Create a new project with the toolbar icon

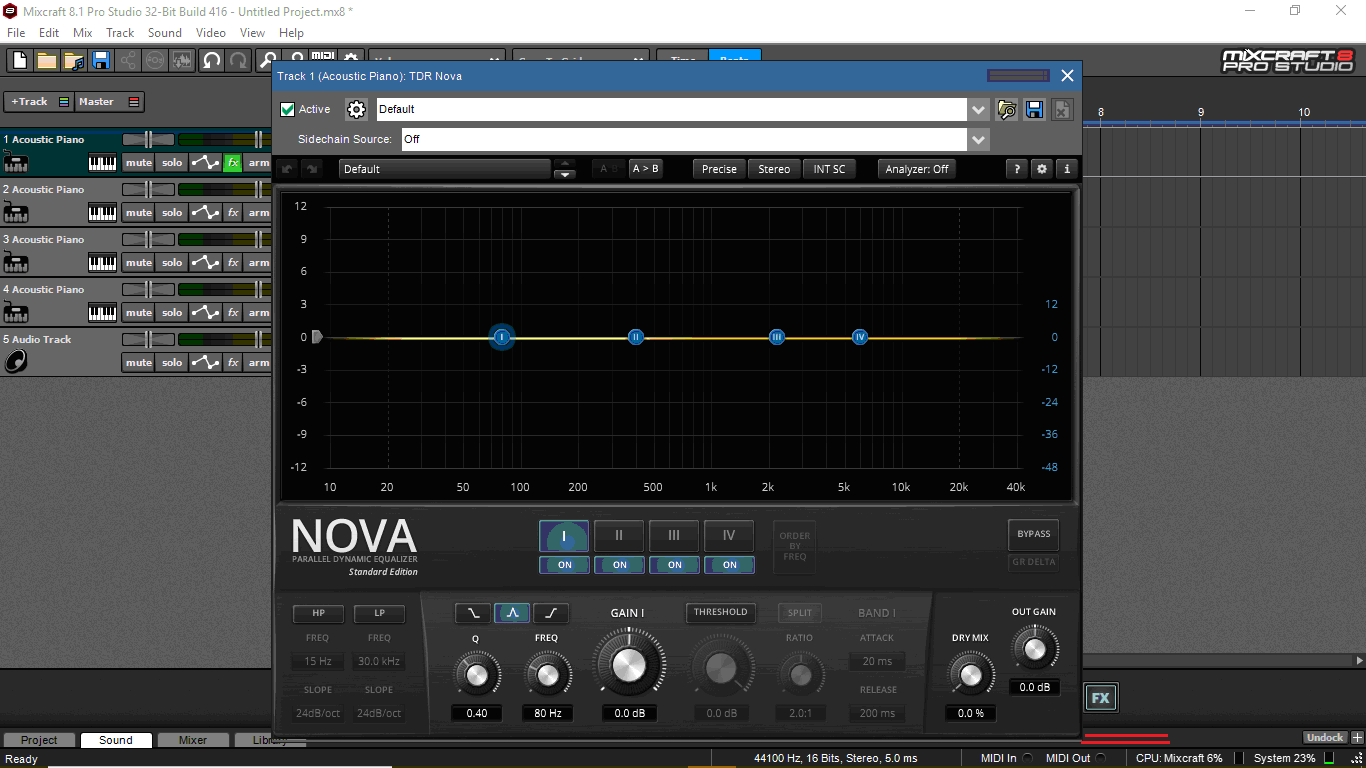point(20,60)
